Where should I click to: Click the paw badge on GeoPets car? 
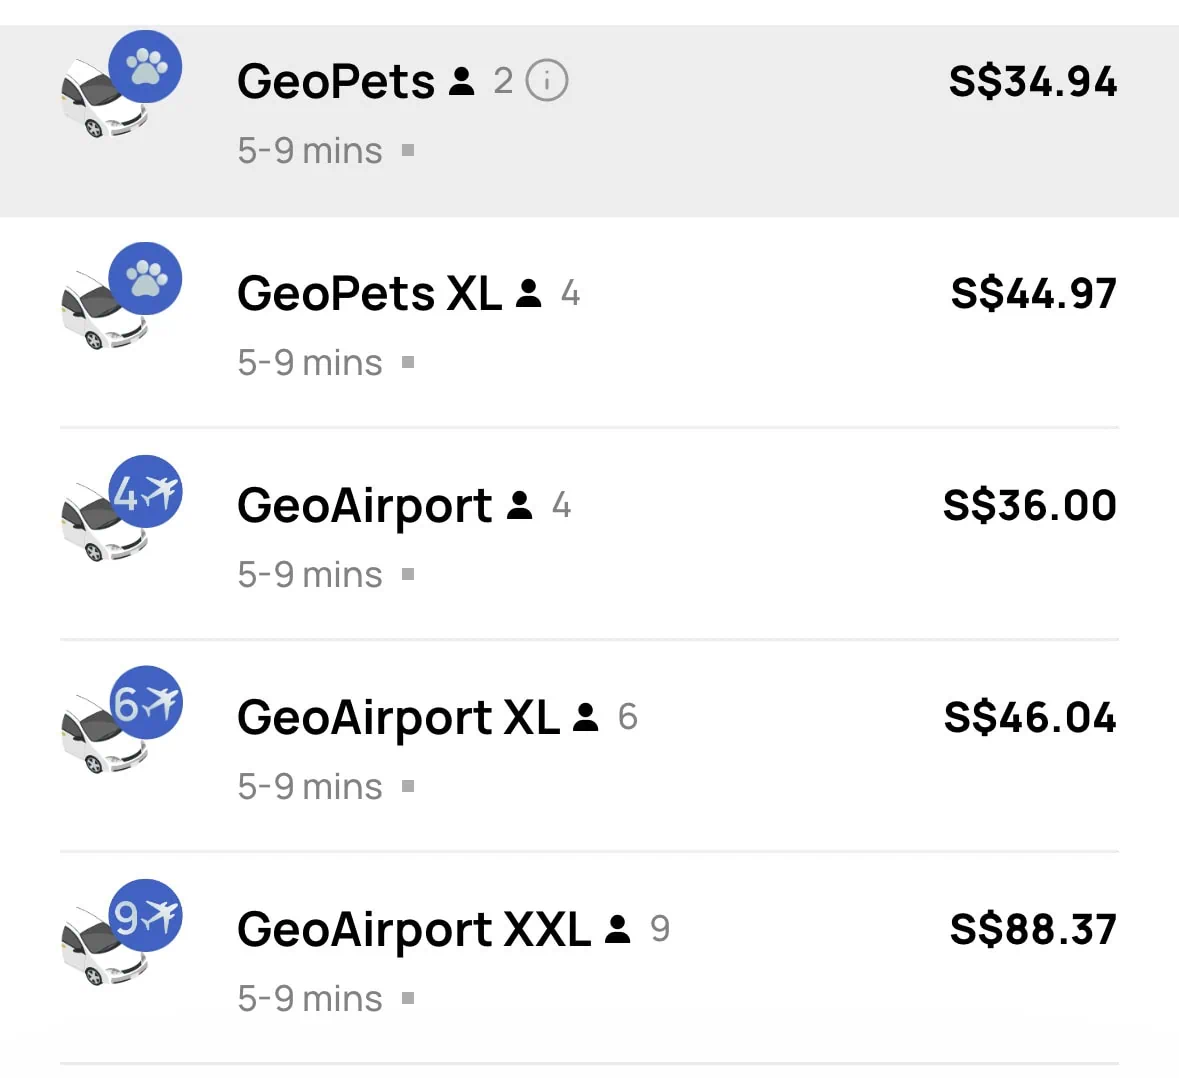(x=146, y=67)
